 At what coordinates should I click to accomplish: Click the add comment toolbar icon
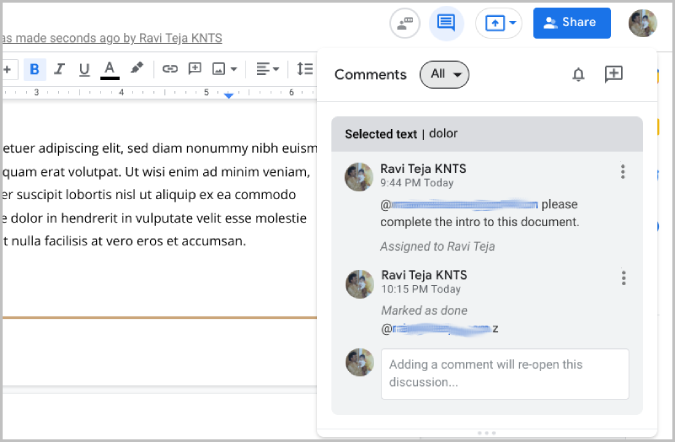(195, 69)
